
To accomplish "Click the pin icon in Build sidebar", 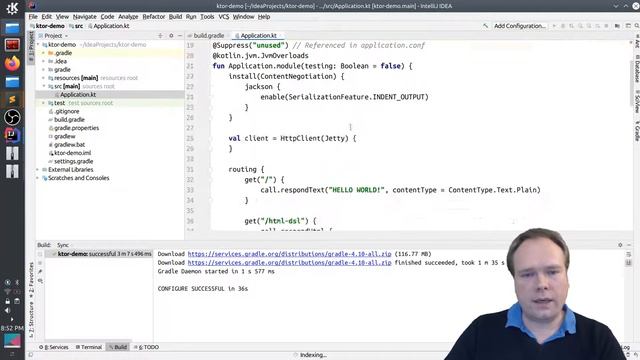I will [x=40, y=271].
